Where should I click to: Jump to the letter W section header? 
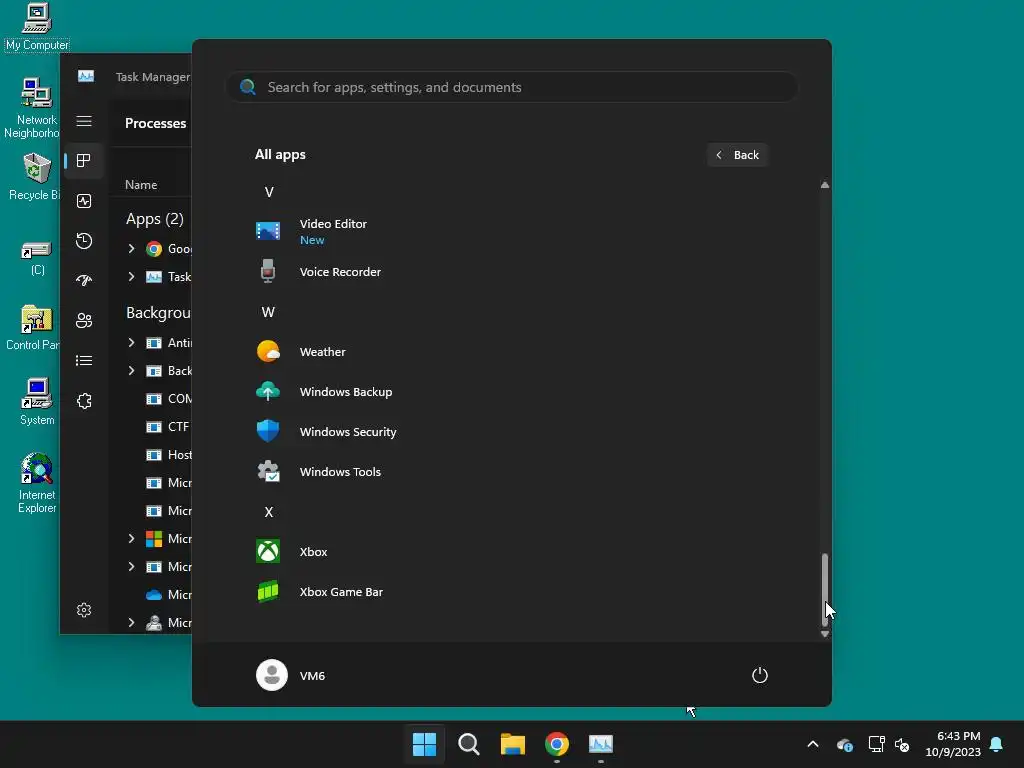click(268, 312)
